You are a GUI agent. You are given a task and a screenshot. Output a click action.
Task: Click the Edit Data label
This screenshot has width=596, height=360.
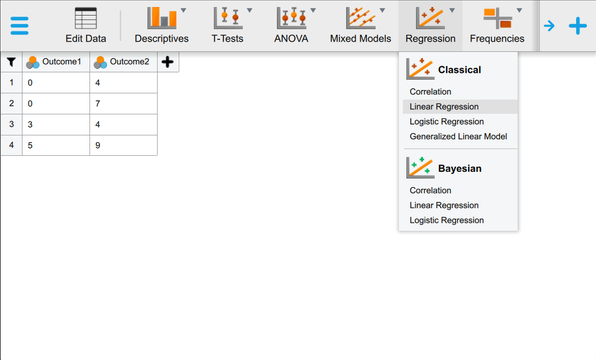(86, 39)
